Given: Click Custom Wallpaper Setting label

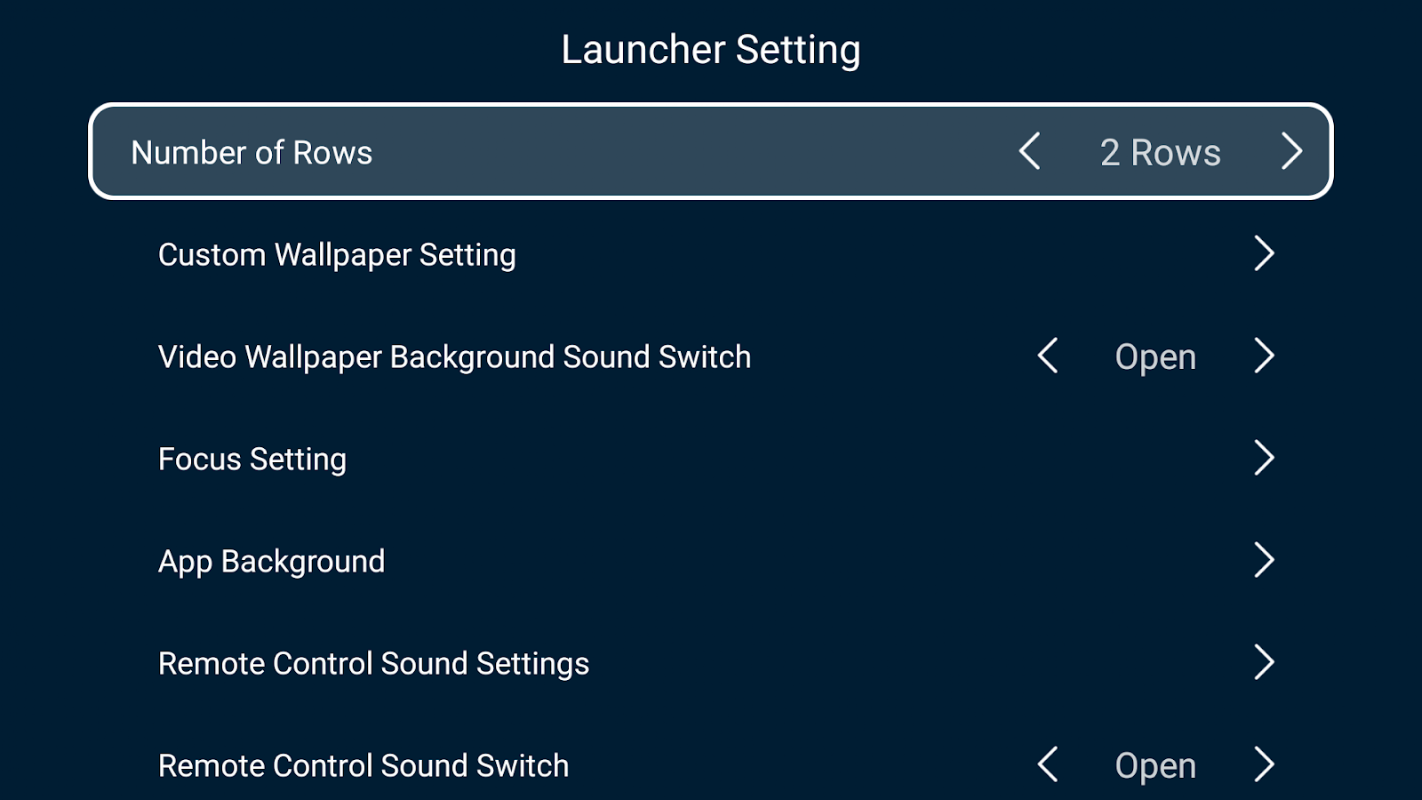Looking at the screenshot, I should coord(337,255).
